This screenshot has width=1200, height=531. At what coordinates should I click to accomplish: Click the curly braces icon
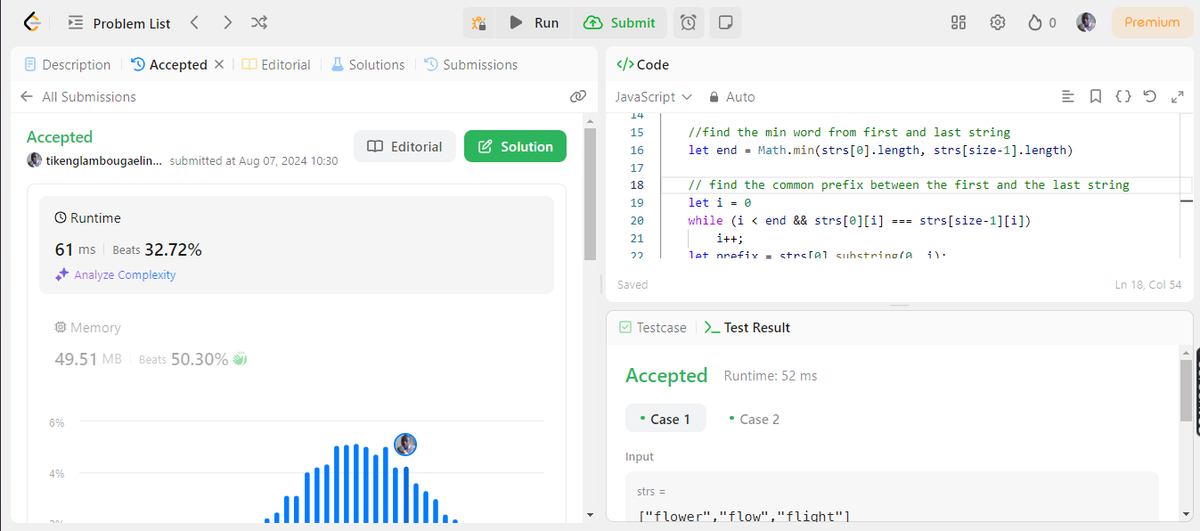coord(1123,97)
